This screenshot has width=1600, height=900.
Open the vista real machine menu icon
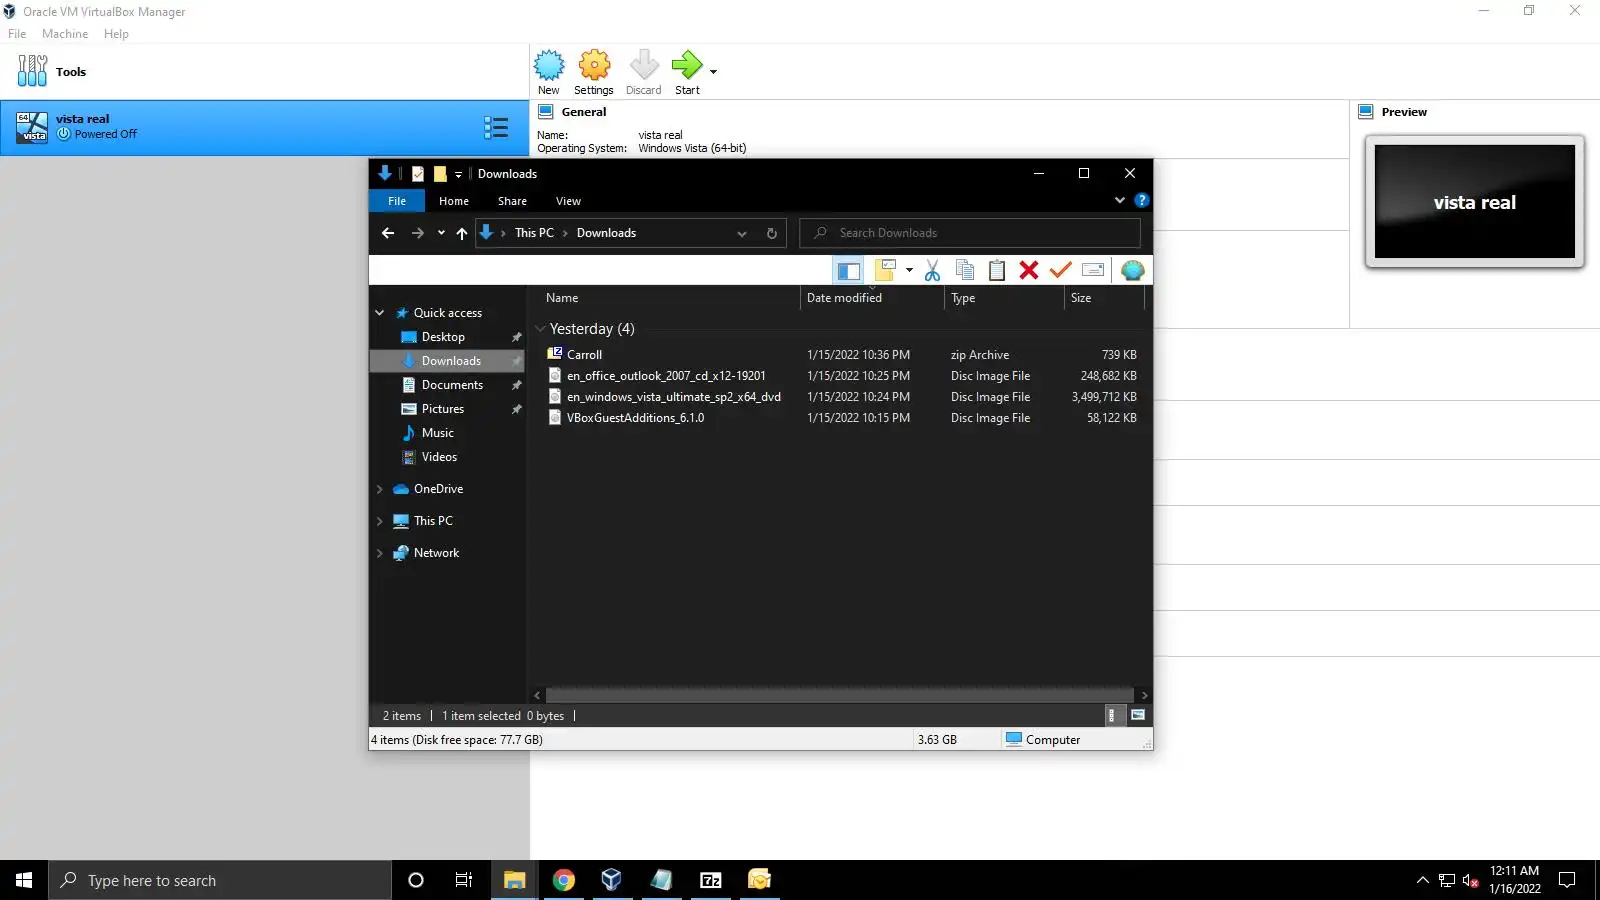point(496,127)
